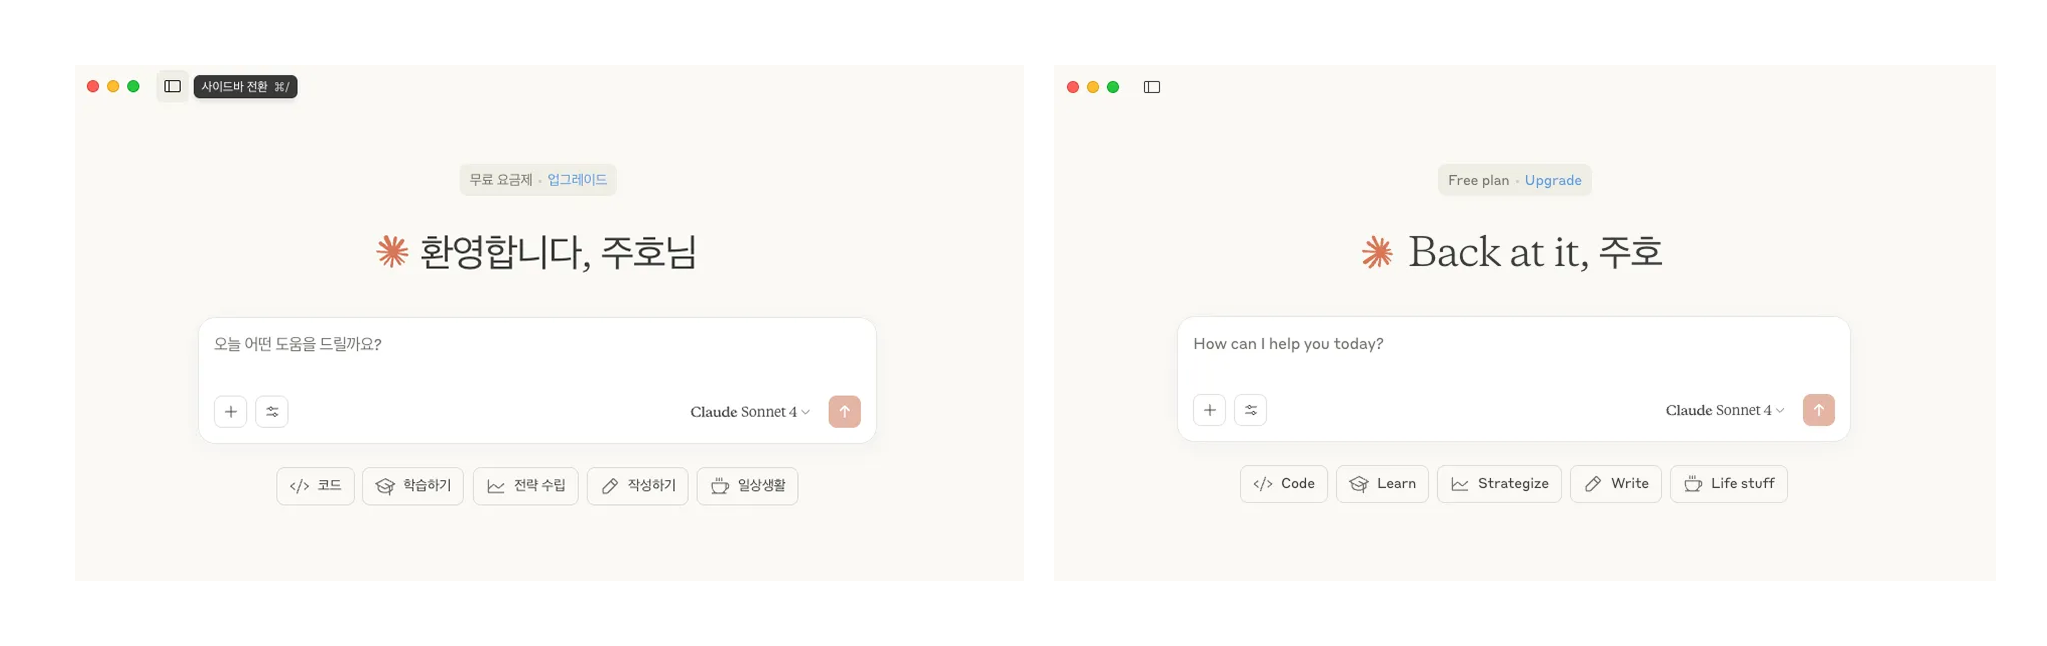Screen dimensions: 2047x646
Task: Click the Claude starburst logo beside 환영합니다
Action: pyautogui.click(x=392, y=251)
